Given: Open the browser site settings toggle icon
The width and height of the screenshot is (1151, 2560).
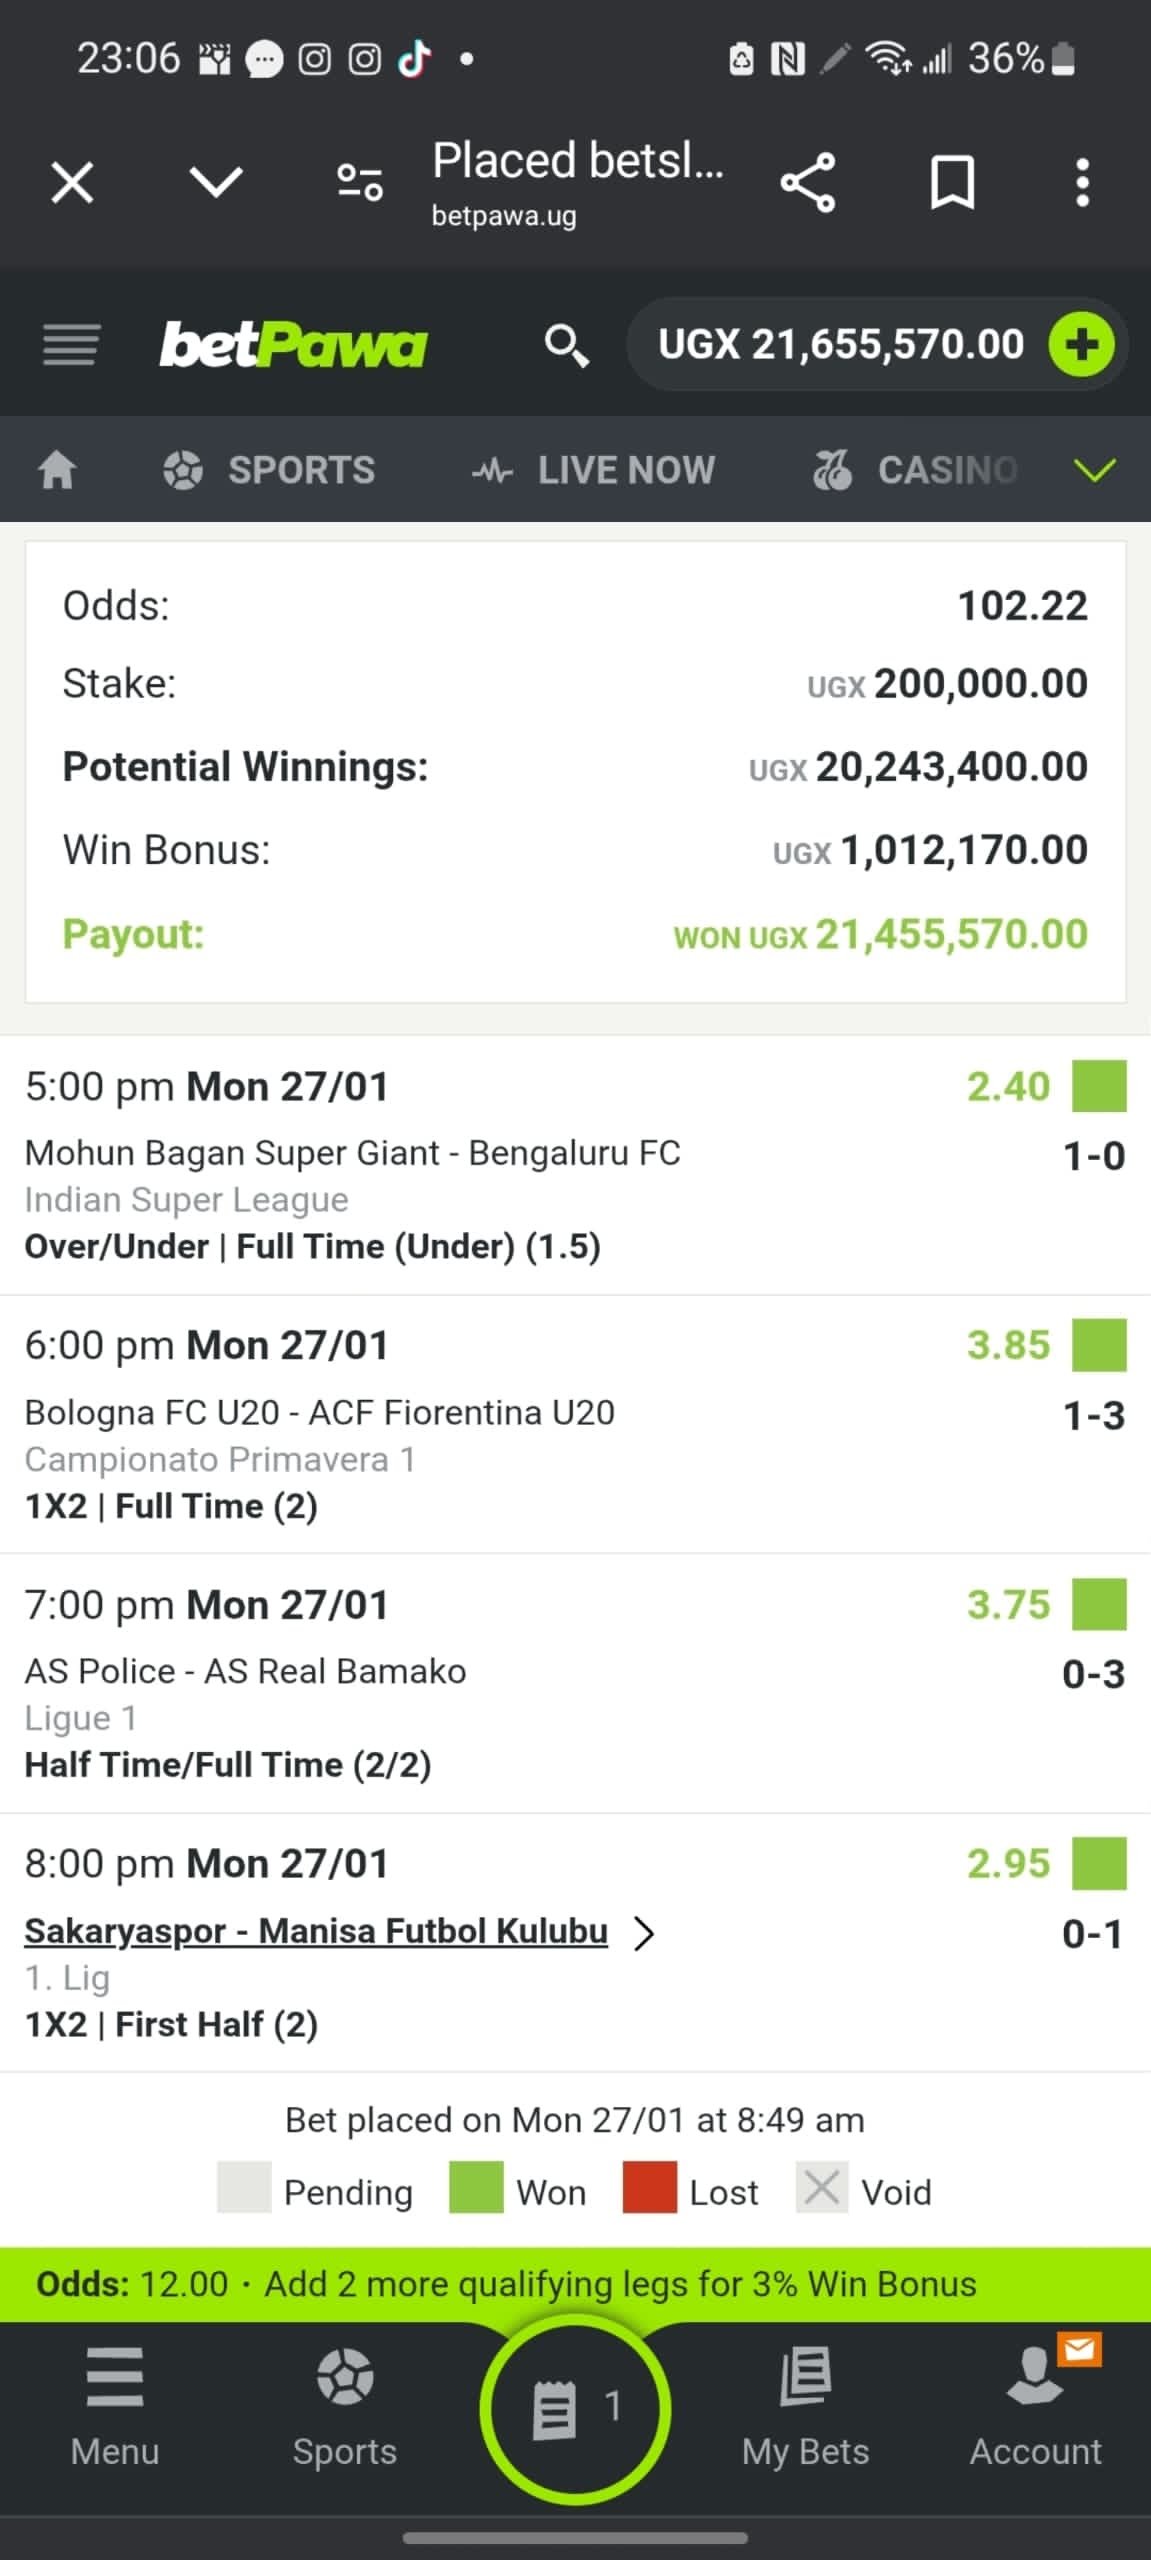Looking at the screenshot, I should [360, 183].
